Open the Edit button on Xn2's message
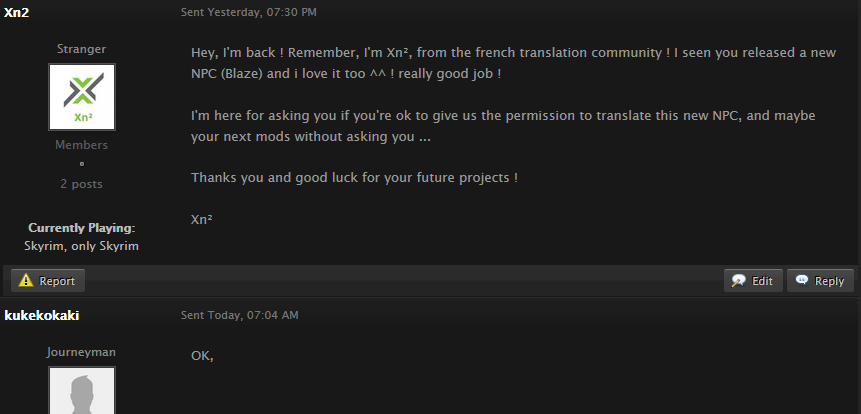The width and height of the screenshot is (861, 414). click(x=753, y=281)
